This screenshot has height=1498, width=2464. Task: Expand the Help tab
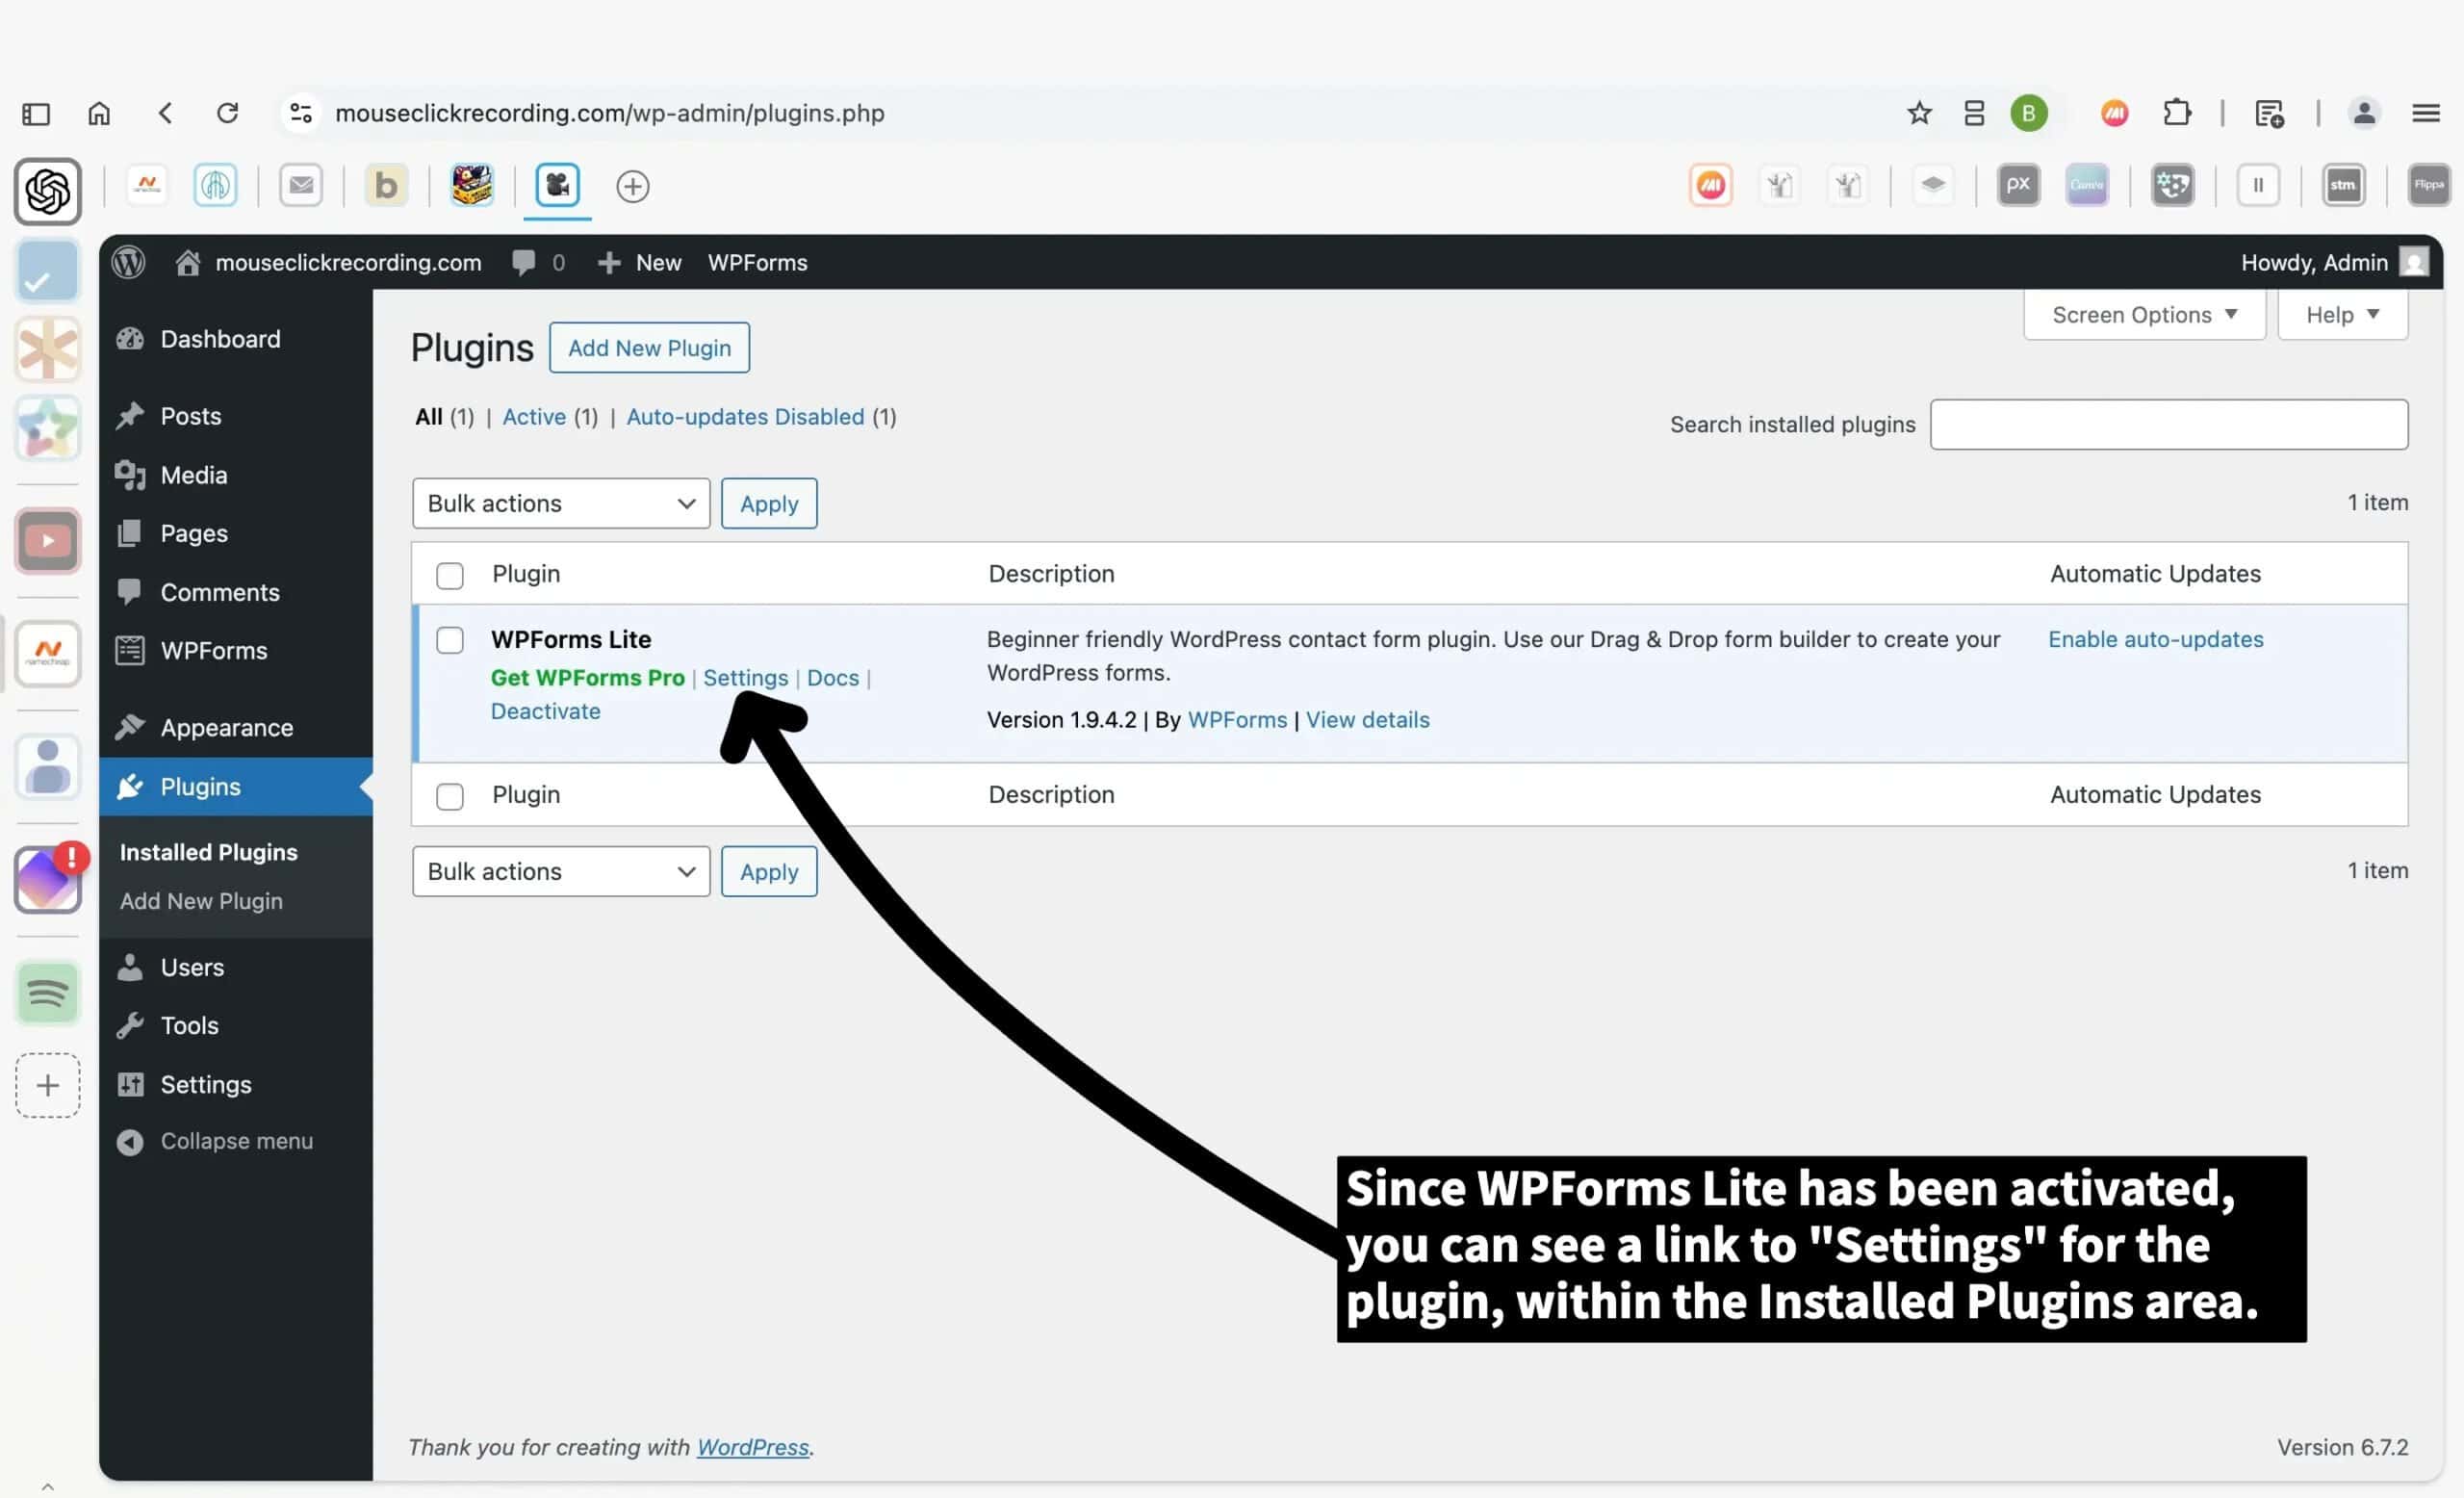point(2342,314)
